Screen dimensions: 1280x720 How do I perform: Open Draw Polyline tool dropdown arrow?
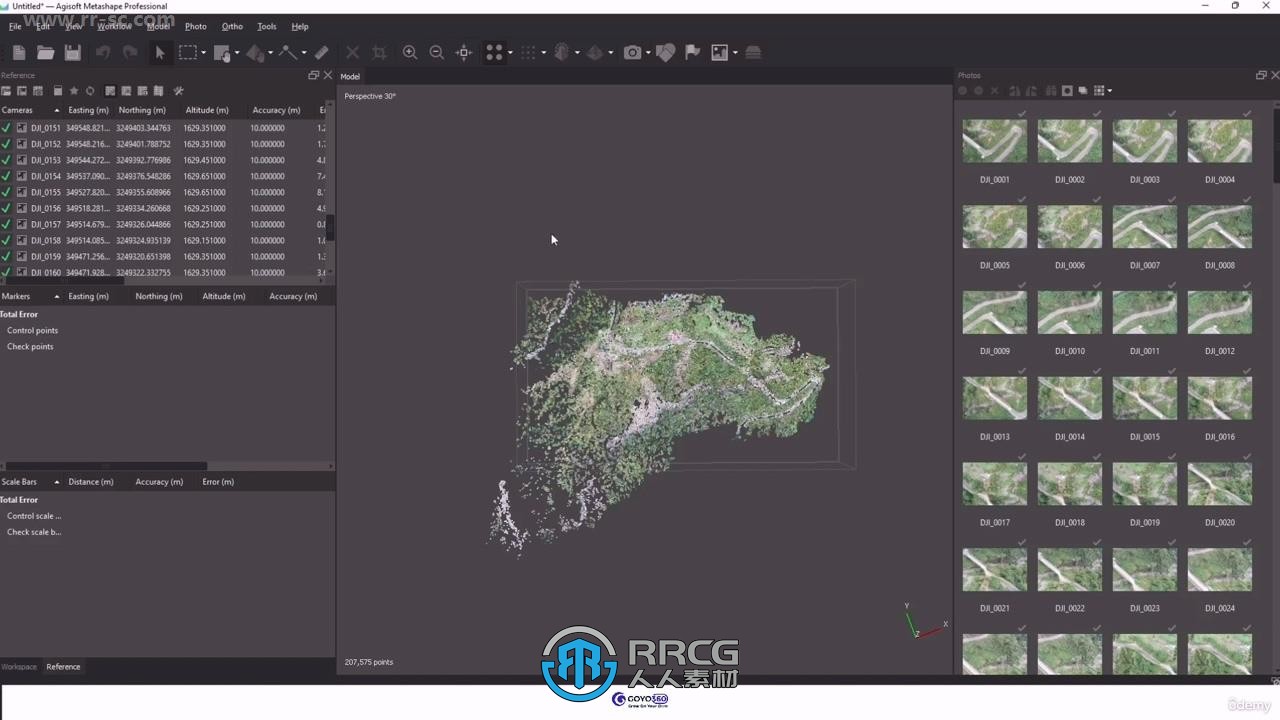click(303, 53)
